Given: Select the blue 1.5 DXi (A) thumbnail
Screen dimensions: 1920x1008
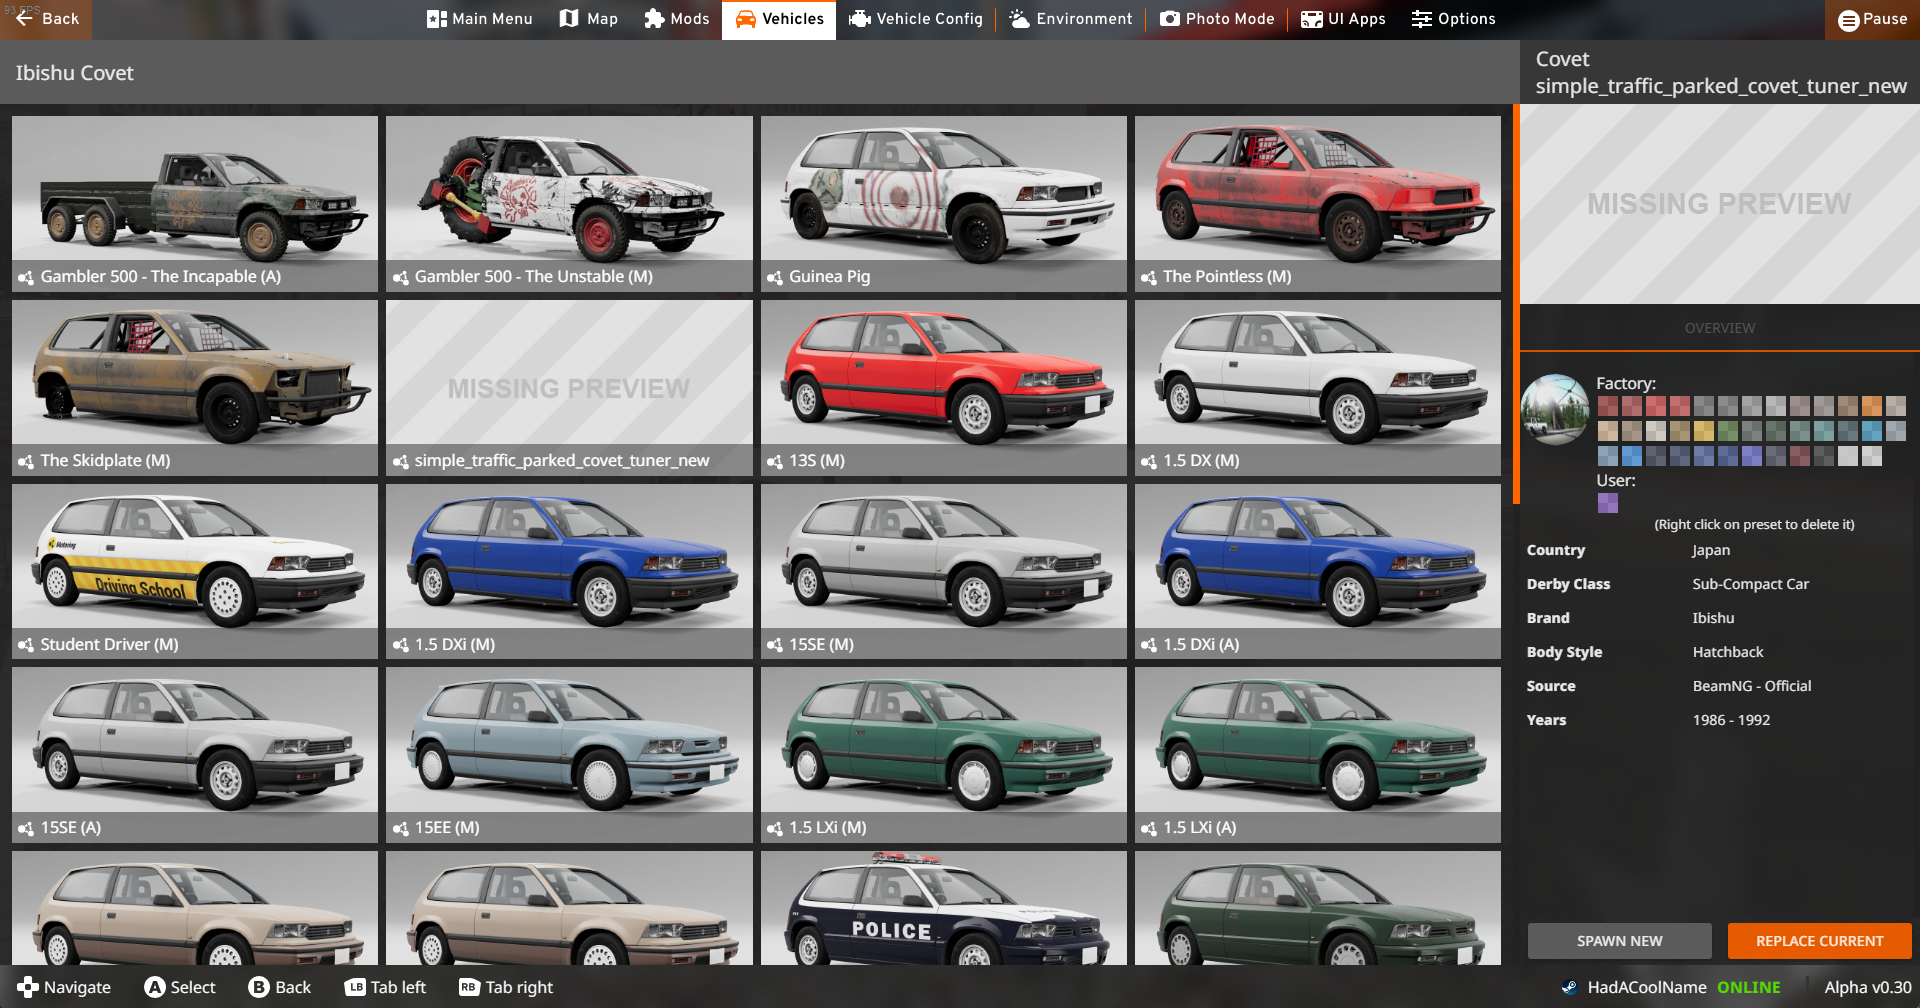Looking at the screenshot, I should [1318, 572].
